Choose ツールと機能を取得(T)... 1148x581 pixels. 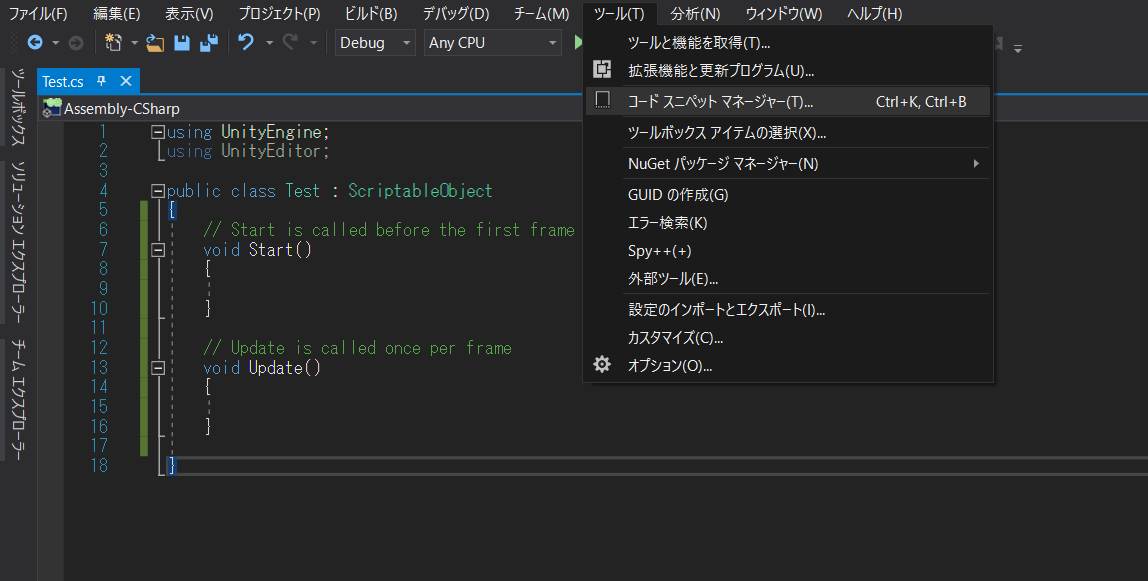[788, 42]
